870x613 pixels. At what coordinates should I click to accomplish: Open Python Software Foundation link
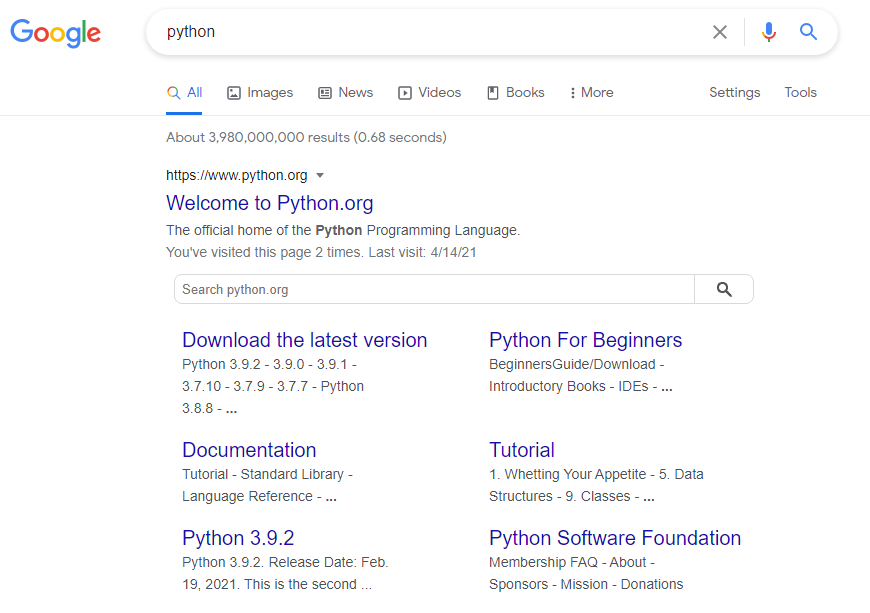click(615, 538)
